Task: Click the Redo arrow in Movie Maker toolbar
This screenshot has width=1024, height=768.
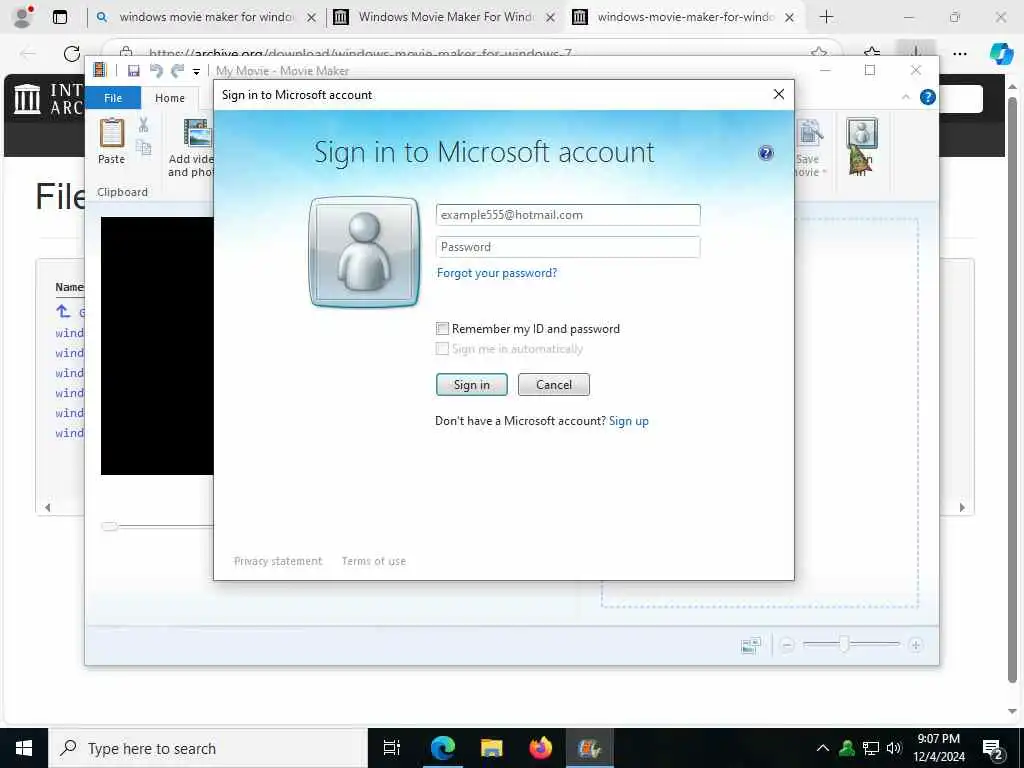Action: [x=177, y=71]
